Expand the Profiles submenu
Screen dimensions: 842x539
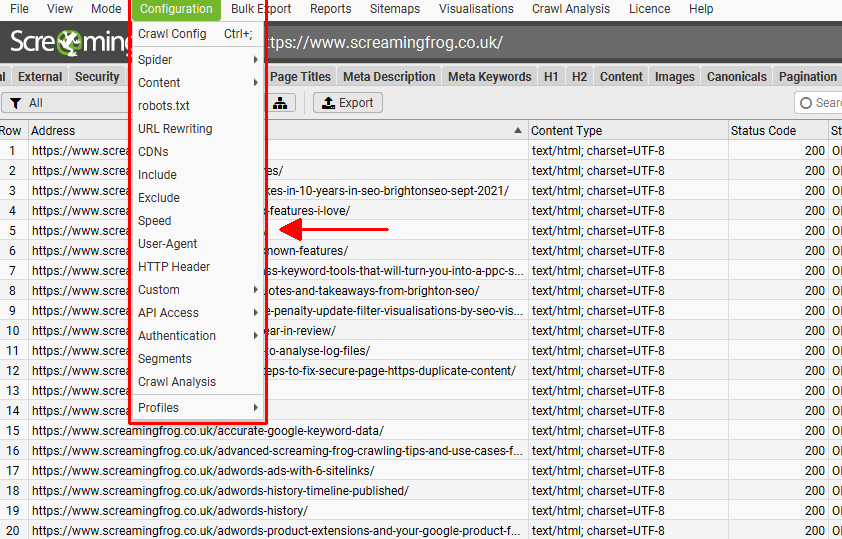(197, 408)
